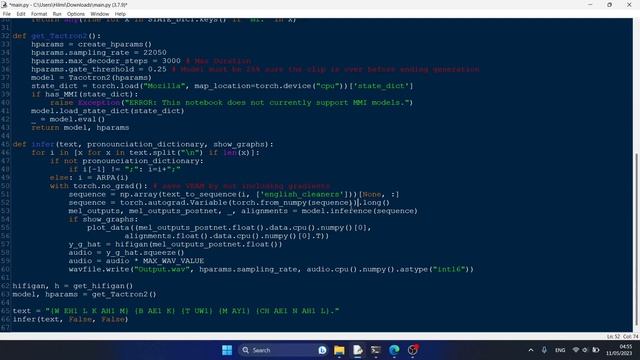This screenshot has height=360, width=640.
Task: Click the editor's vertical scrollbar thumb
Action: (636, 239)
